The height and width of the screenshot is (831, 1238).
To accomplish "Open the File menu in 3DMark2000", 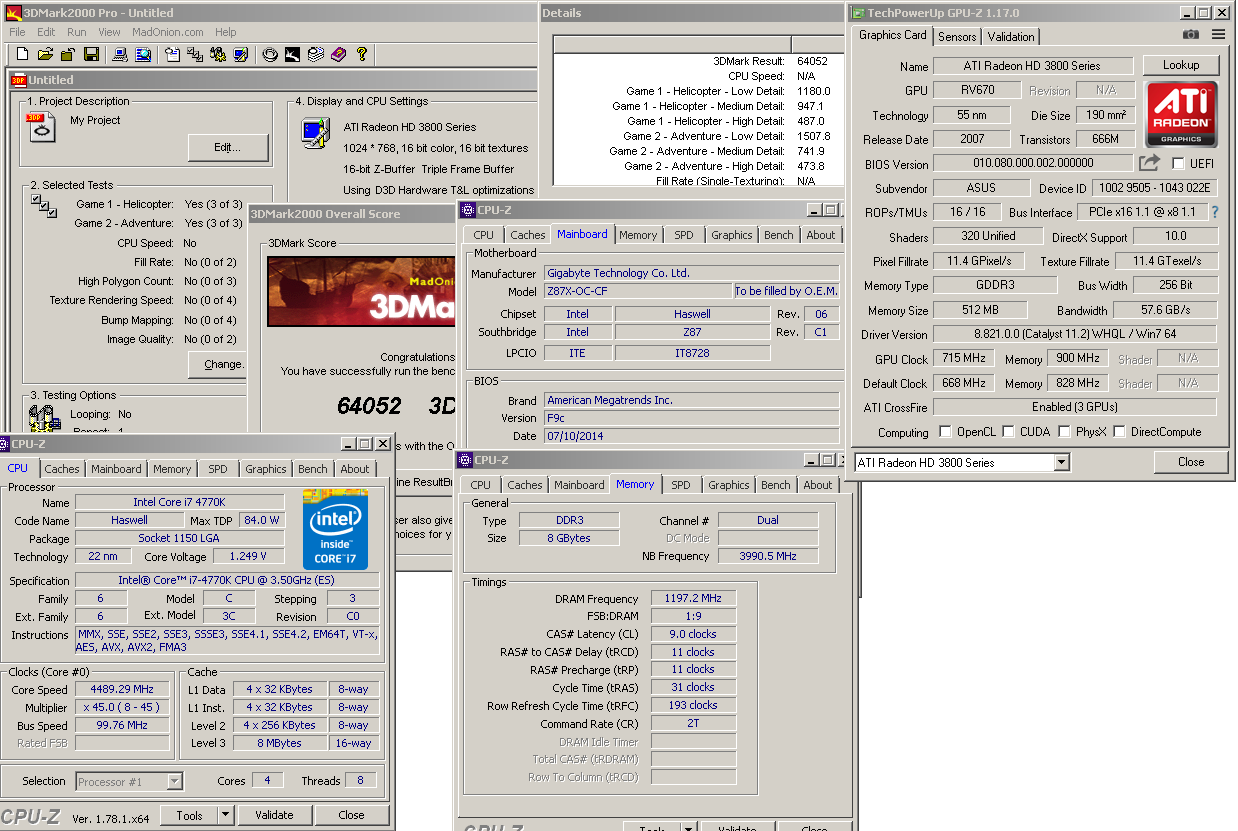I will (18, 32).
